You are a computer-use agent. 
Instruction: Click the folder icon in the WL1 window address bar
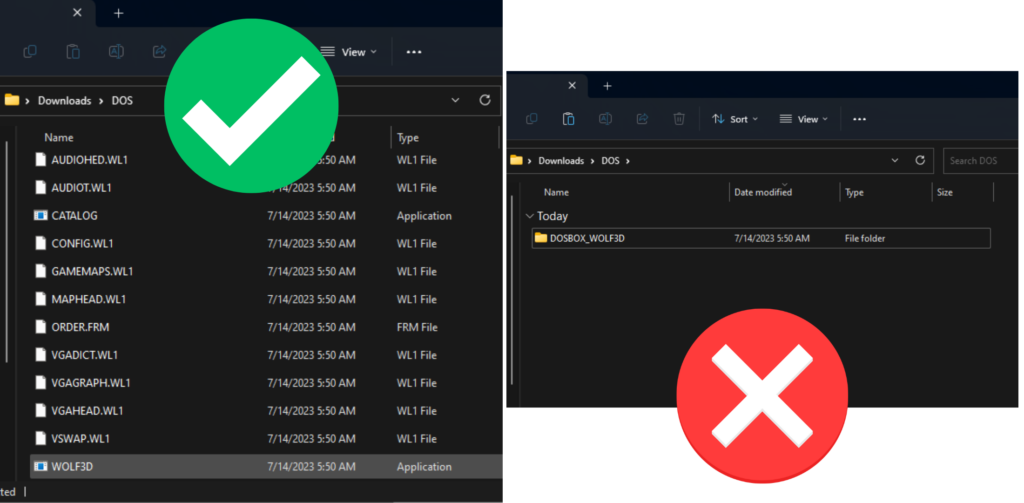(12, 100)
